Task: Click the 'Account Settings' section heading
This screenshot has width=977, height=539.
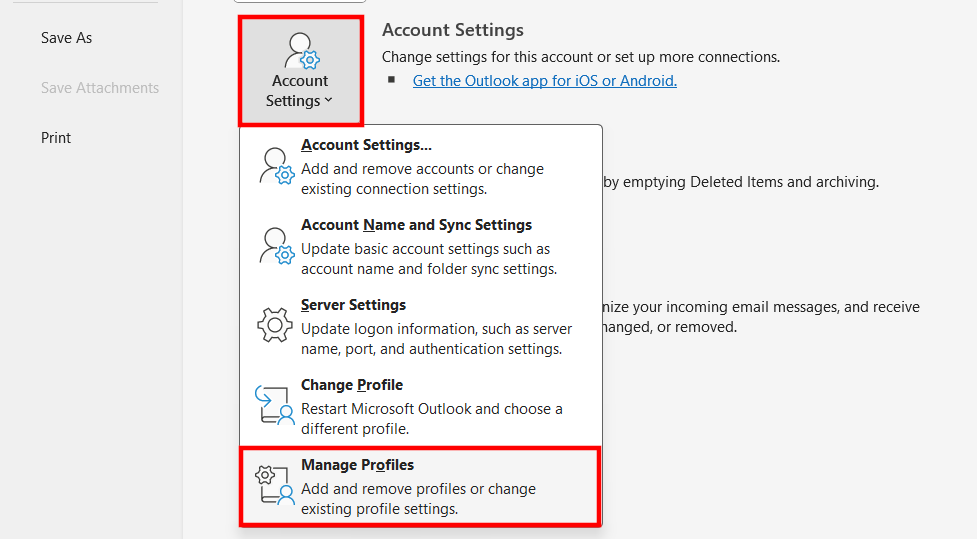Action: pyautogui.click(x=452, y=31)
